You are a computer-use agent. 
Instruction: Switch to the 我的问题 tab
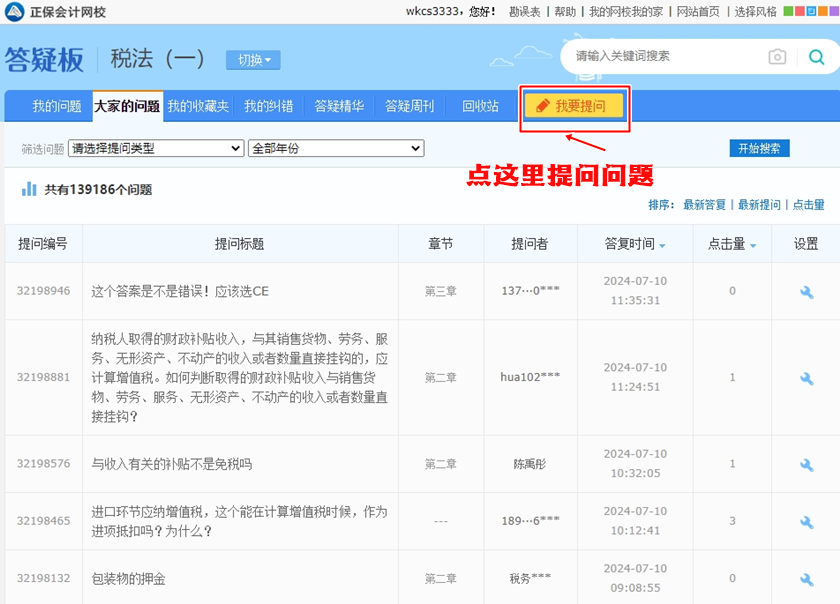(x=56, y=106)
